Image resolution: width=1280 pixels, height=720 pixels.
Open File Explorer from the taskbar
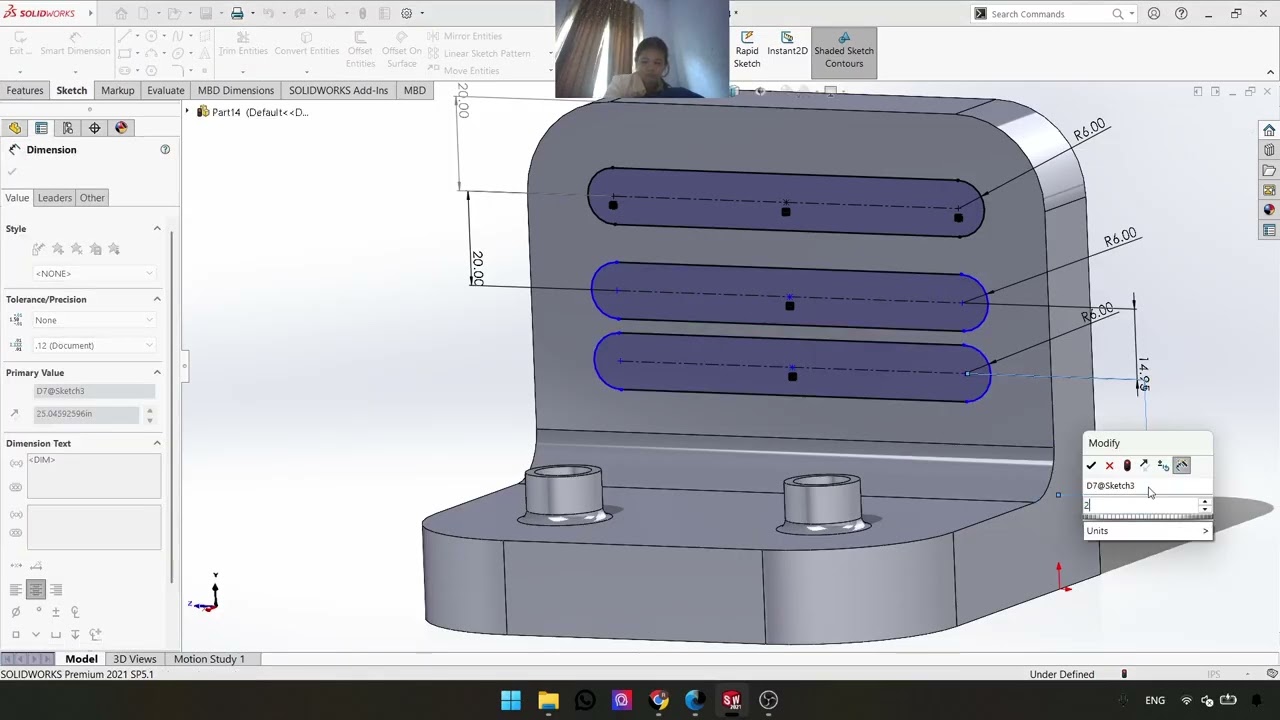pyautogui.click(x=548, y=700)
